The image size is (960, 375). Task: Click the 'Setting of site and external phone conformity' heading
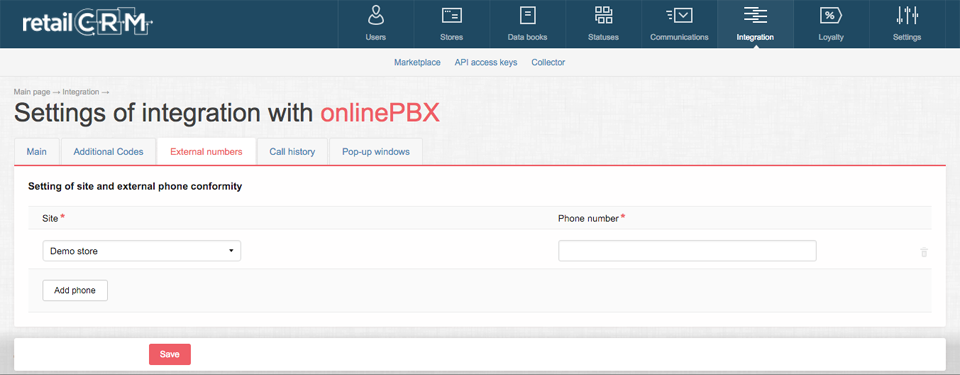point(135,186)
